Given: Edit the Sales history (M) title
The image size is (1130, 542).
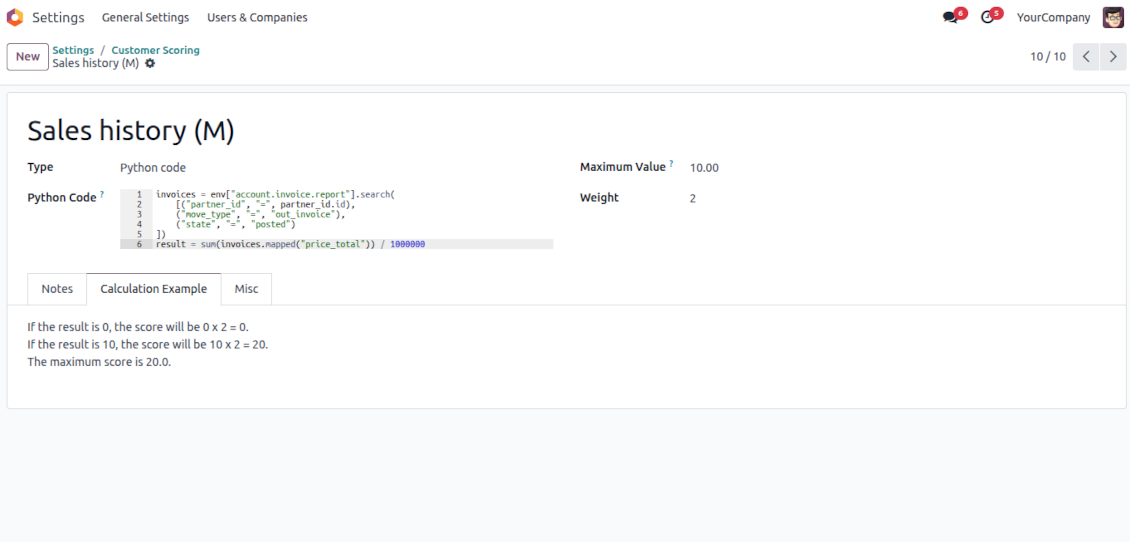Looking at the screenshot, I should coord(131,130).
